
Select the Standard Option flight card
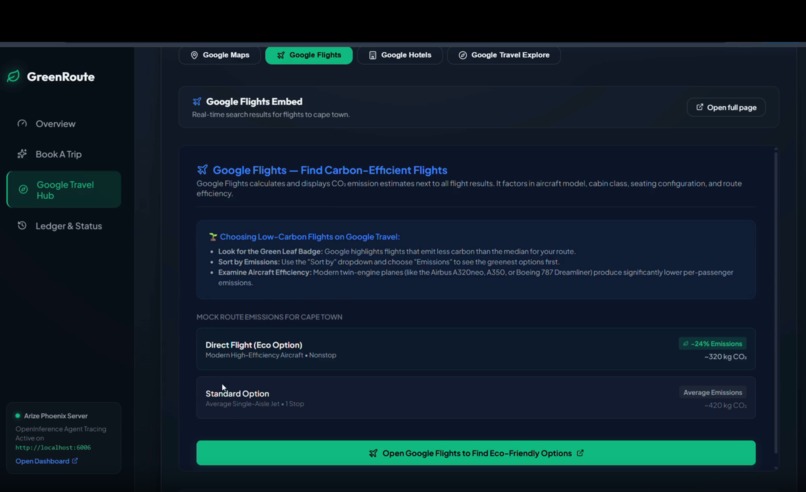pos(476,398)
